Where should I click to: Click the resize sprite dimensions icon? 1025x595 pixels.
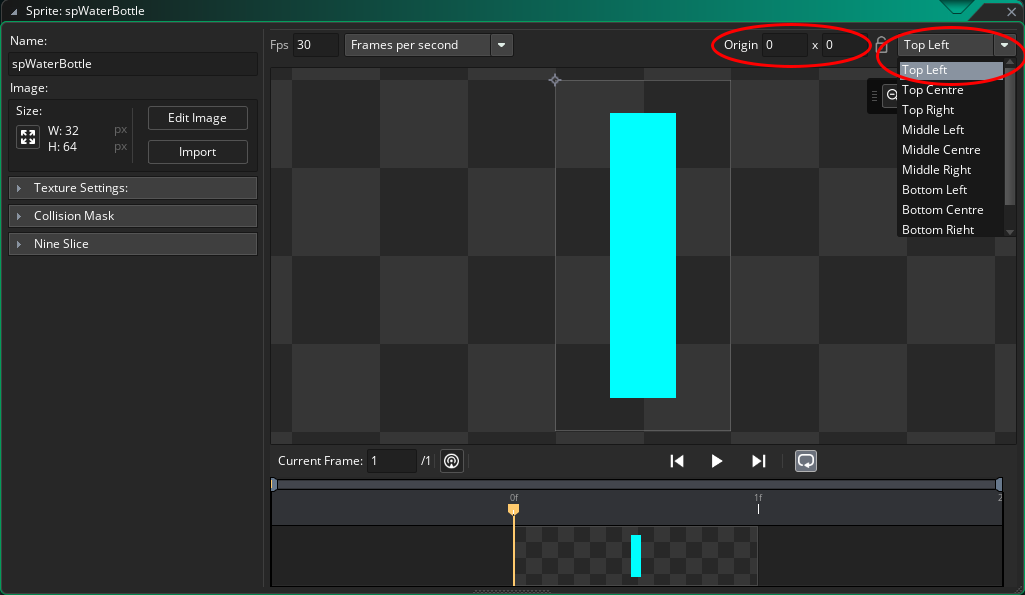tap(27, 136)
